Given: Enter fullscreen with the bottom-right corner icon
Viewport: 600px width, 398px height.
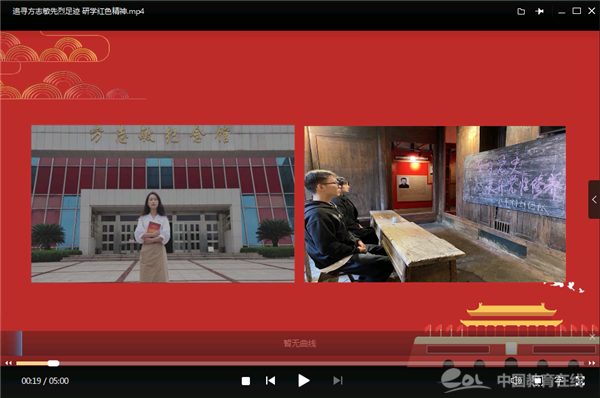Looking at the screenshot, I should (580, 380).
